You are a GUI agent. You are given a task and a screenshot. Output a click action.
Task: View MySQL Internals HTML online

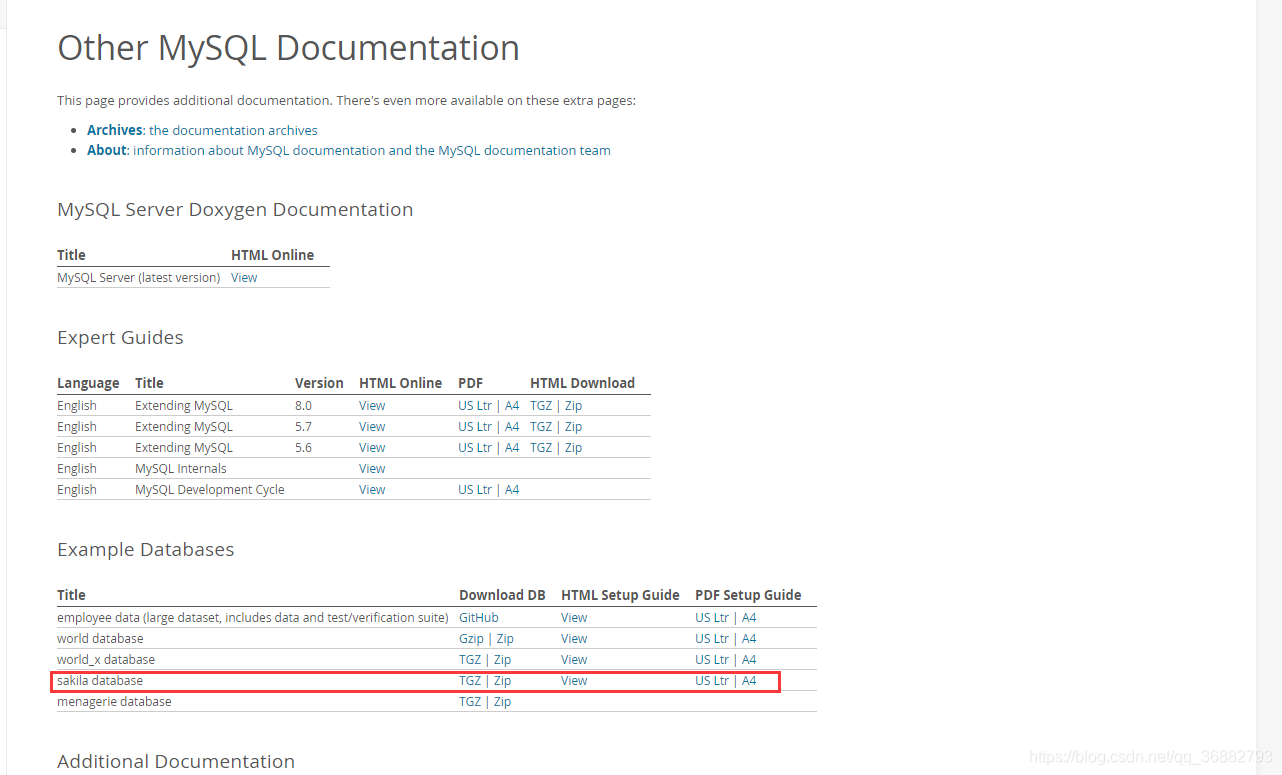coord(372,469)
